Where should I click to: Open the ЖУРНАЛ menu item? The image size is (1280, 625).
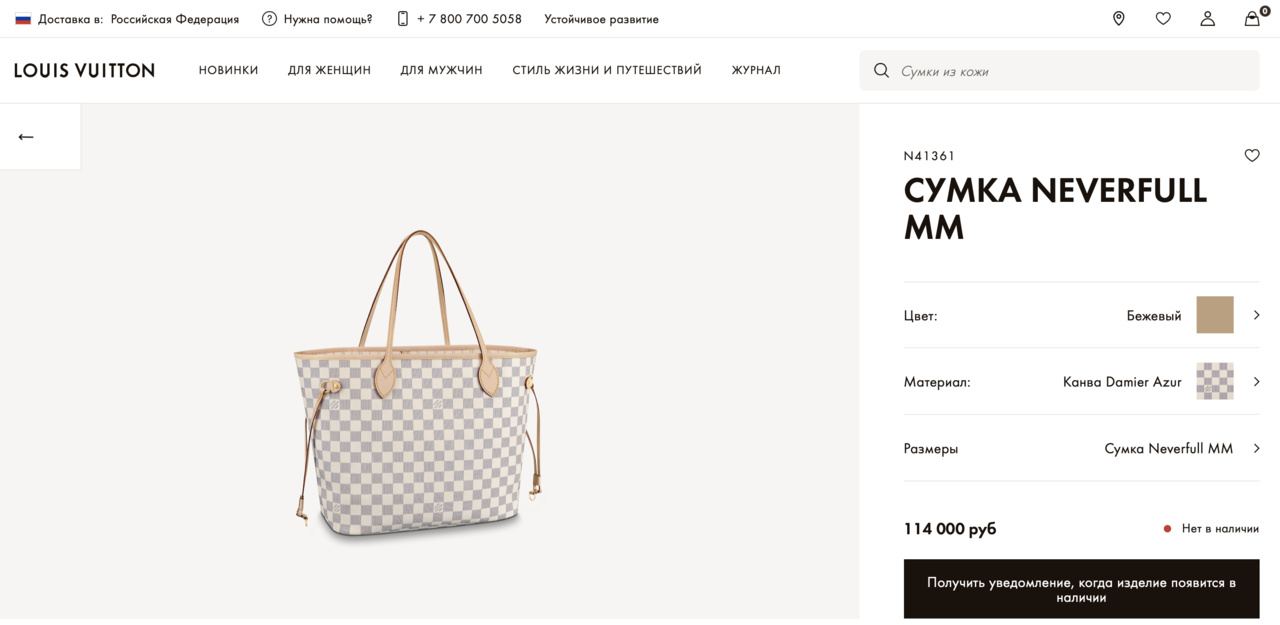[x=756, y=70]
